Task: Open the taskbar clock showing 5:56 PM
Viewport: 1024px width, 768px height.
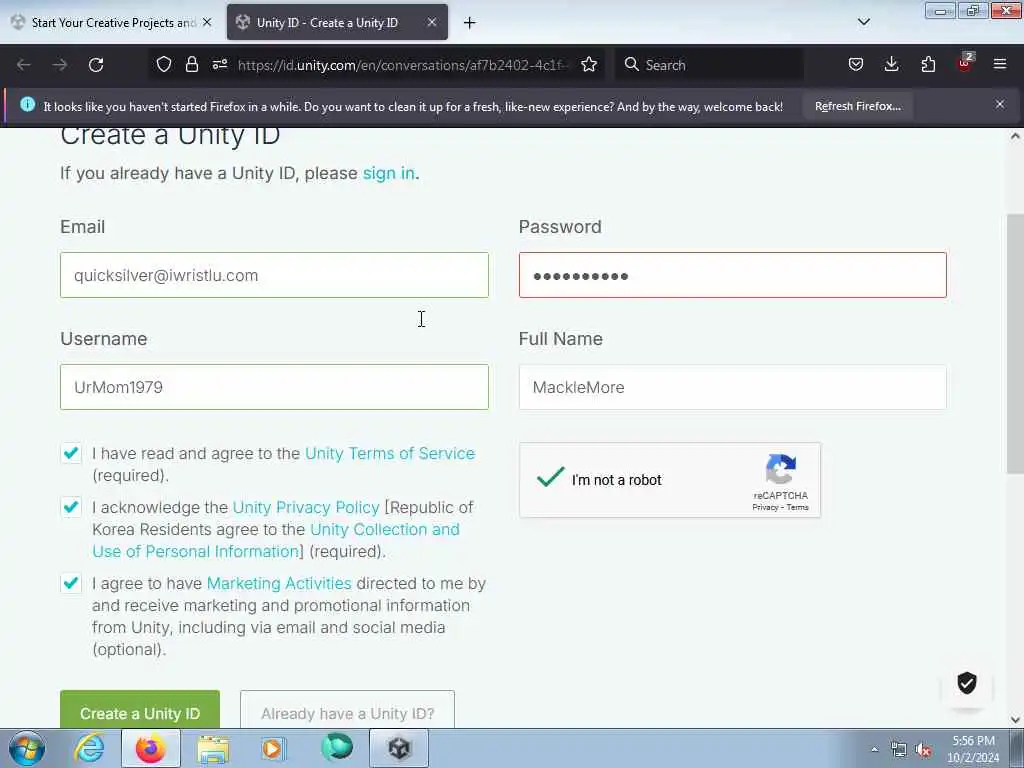Action: (973, 749)
